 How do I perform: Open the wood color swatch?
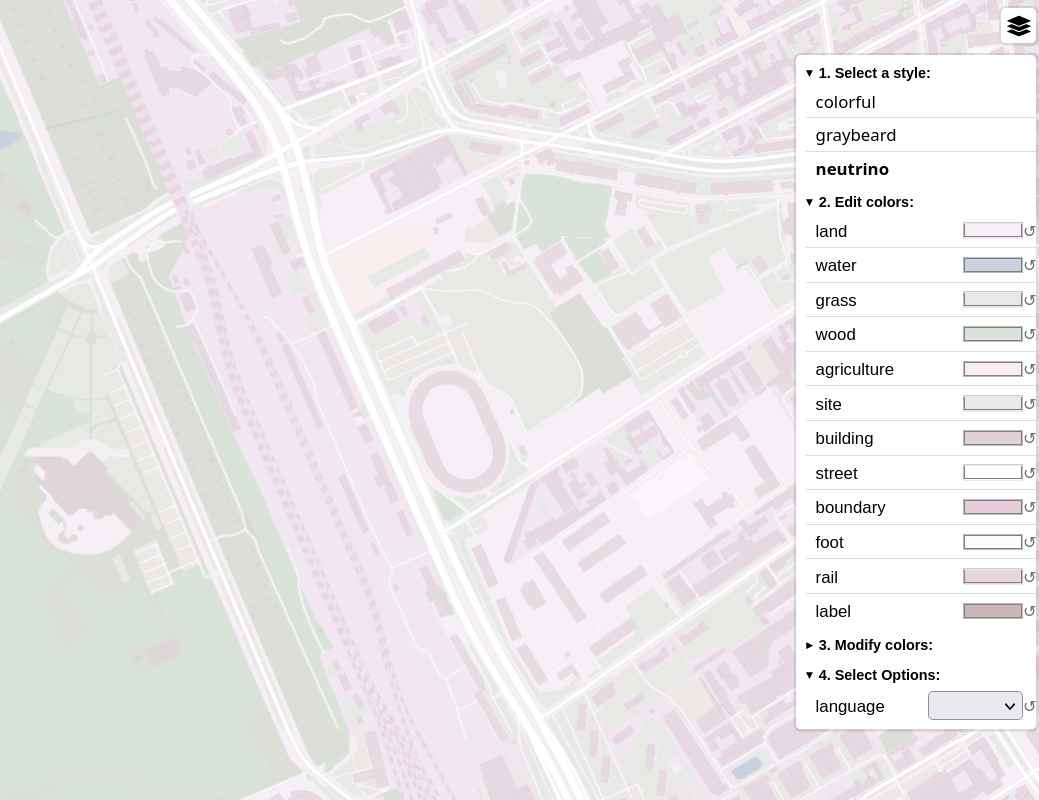pos(992,334)
